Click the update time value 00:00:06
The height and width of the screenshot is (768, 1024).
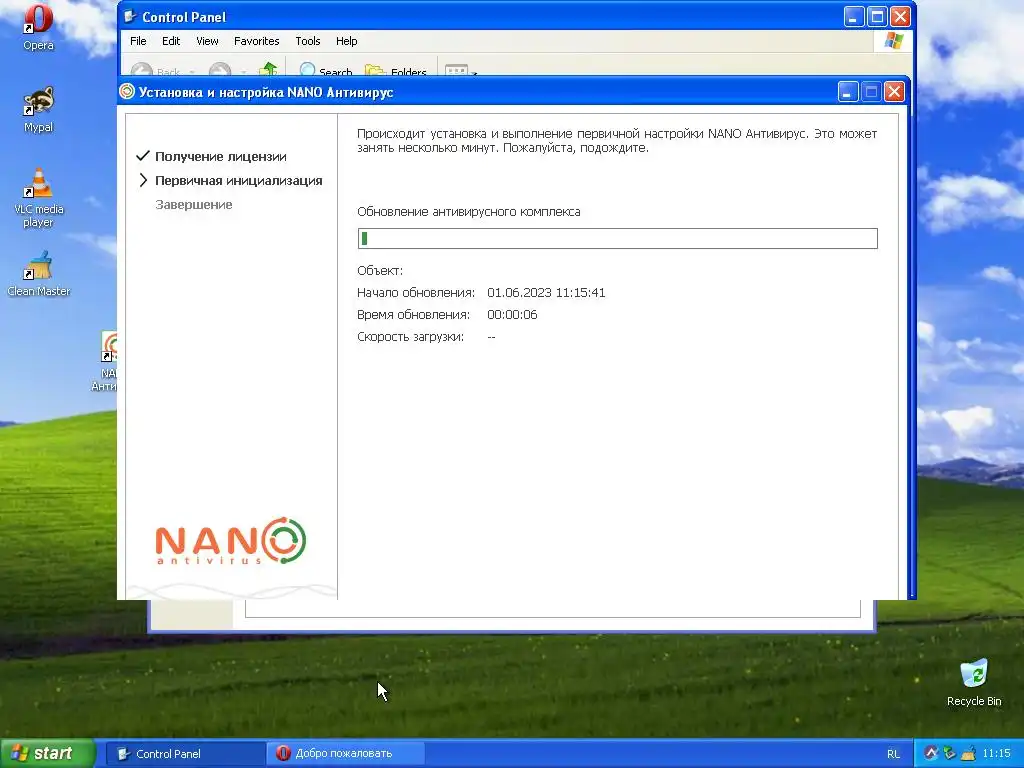click(512, 315)
